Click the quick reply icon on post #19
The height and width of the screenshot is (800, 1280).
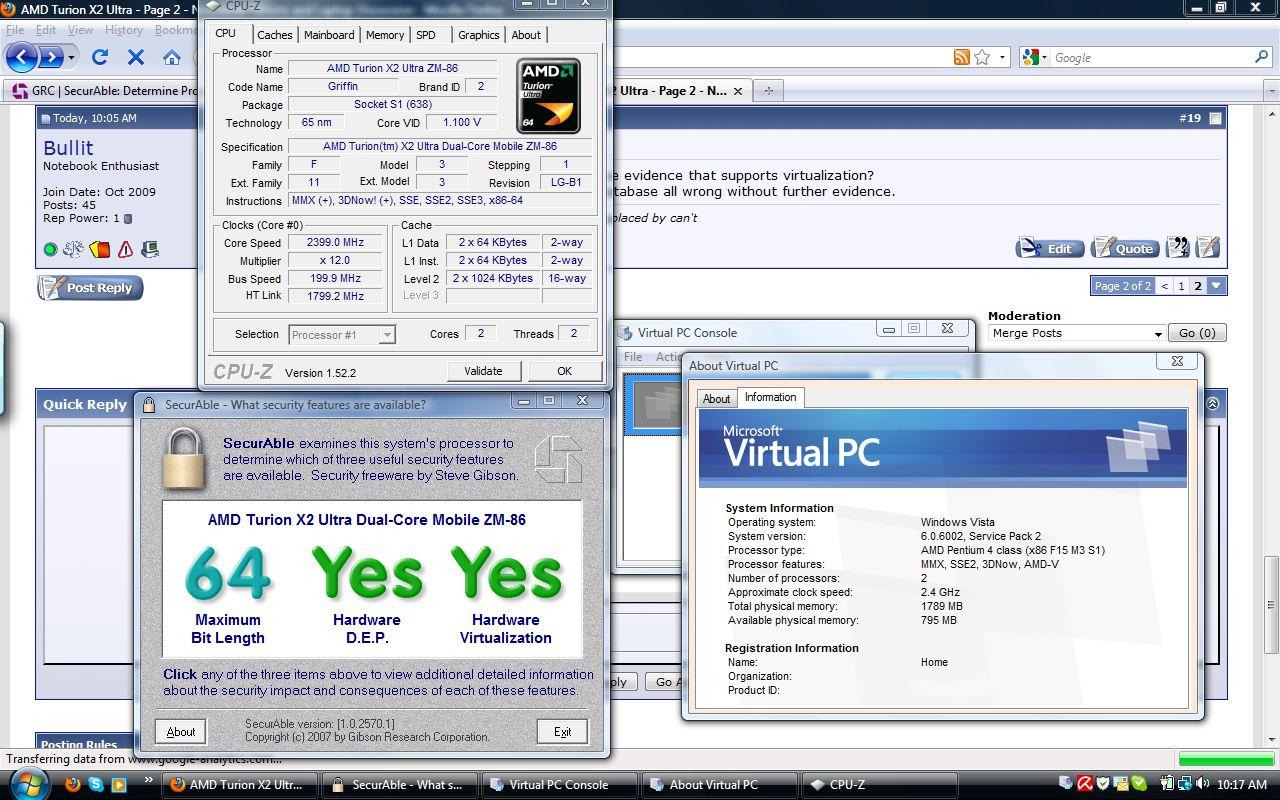[x=1207, y=247]
